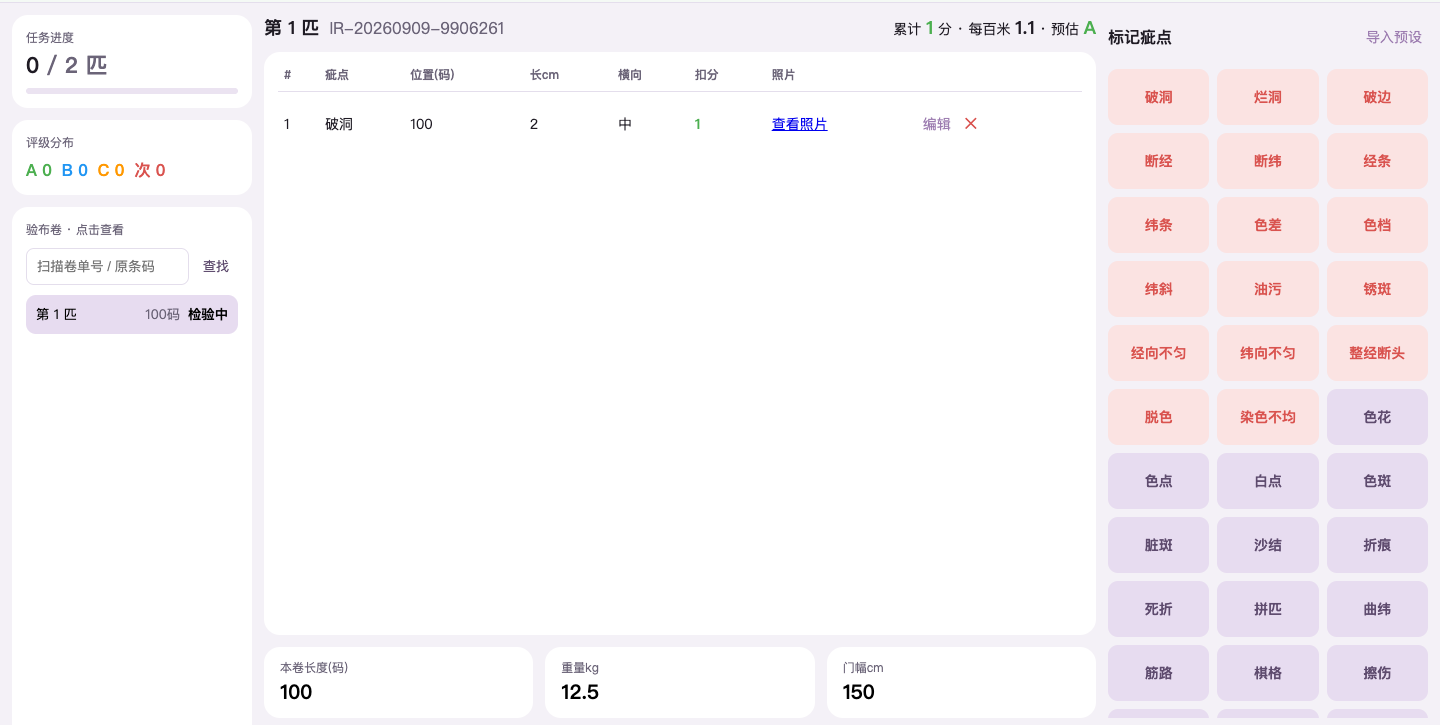
Task: Mark a 折痕 defect
Action: click(x=1377, y=545)
